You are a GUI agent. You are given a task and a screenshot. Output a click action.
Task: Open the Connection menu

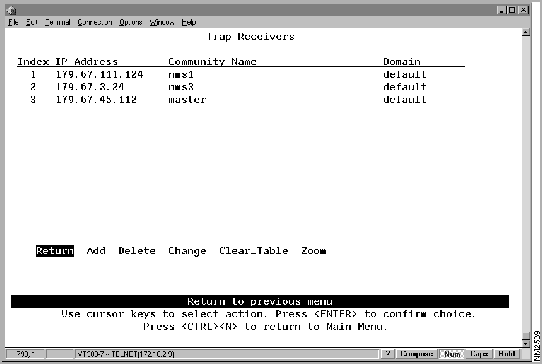click(x=95, y=22)
